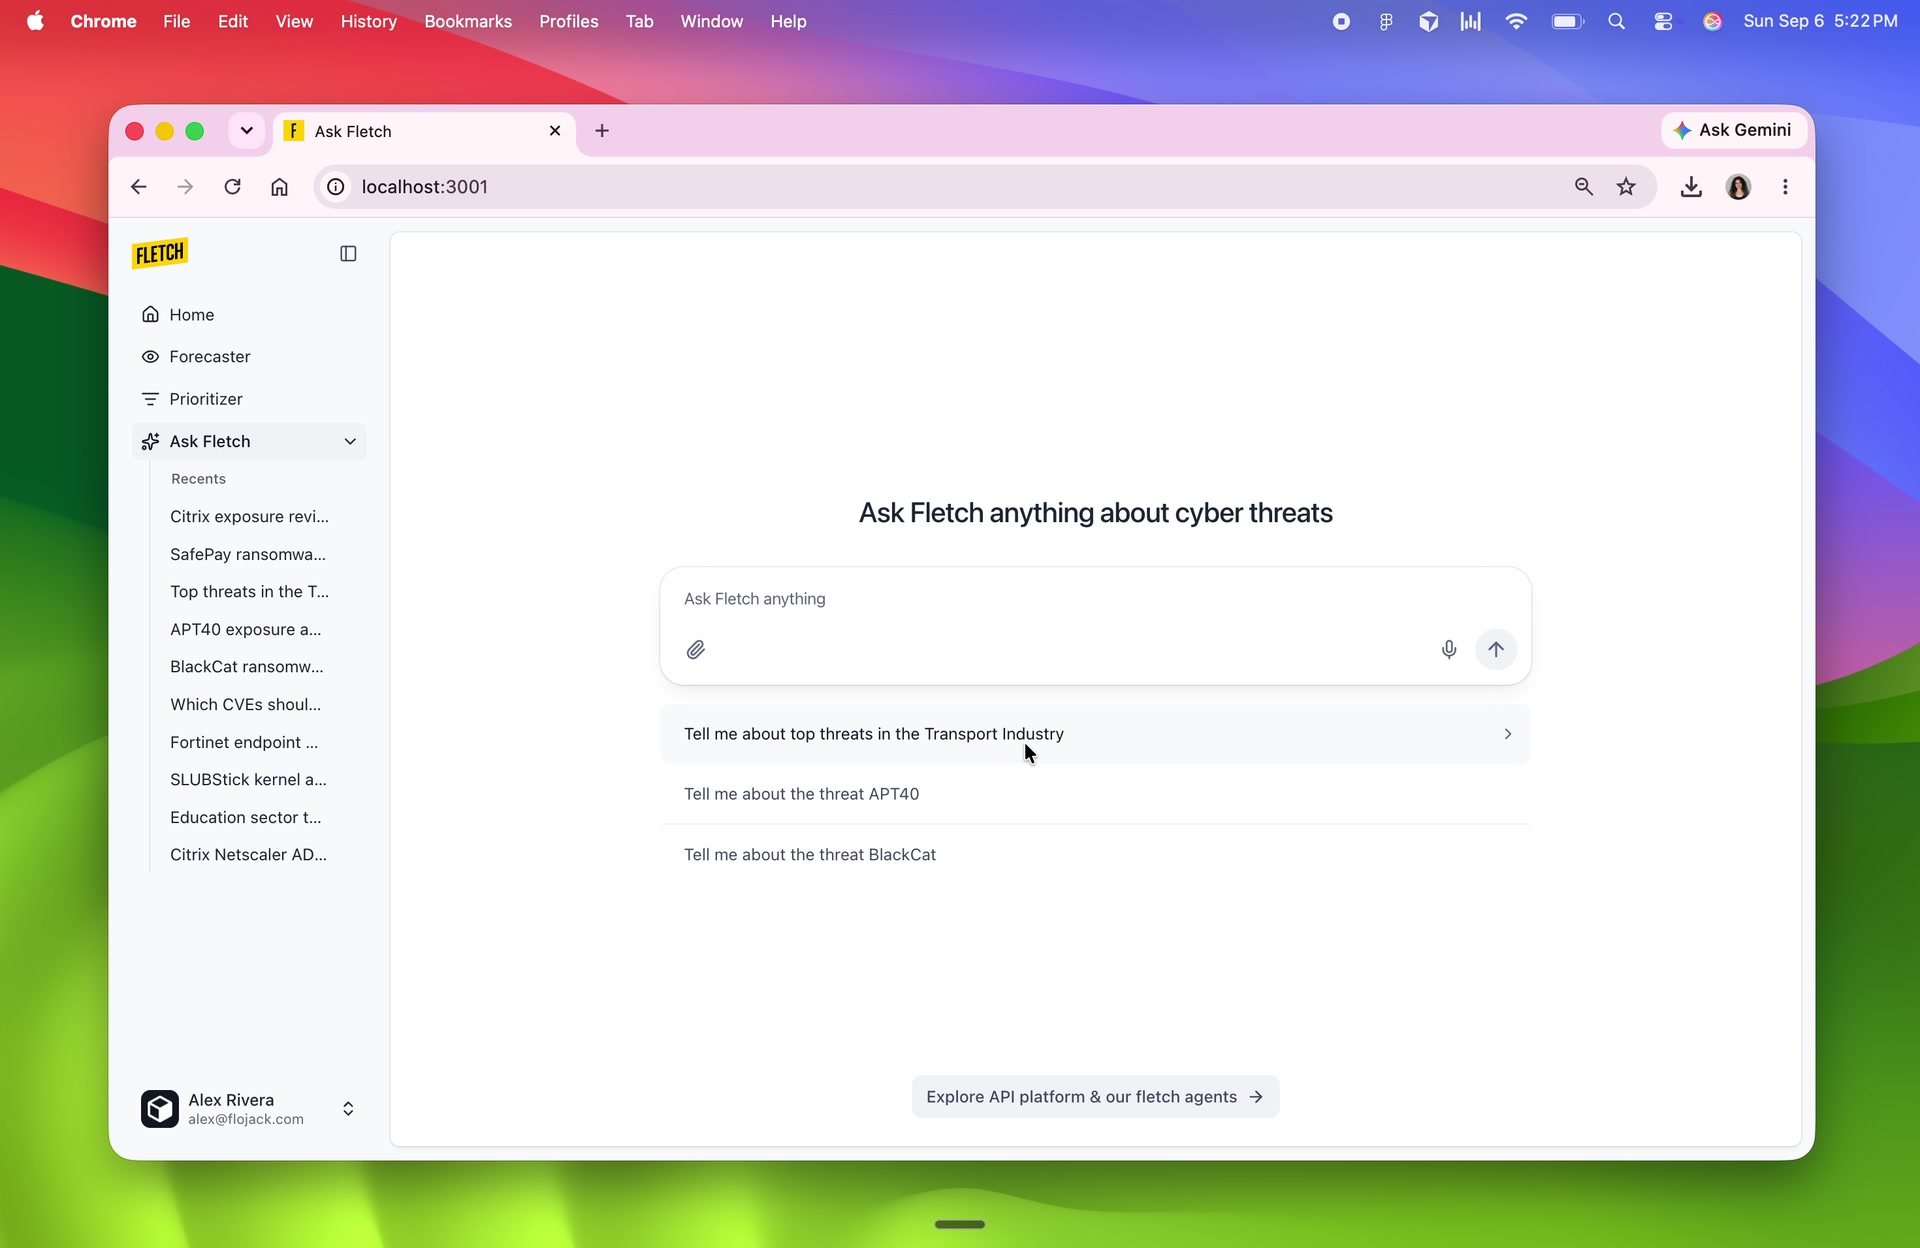The width and height of the screenshot is (1920, 1248).
Task: Click the Fletch logo
Action: click(160, 254)
